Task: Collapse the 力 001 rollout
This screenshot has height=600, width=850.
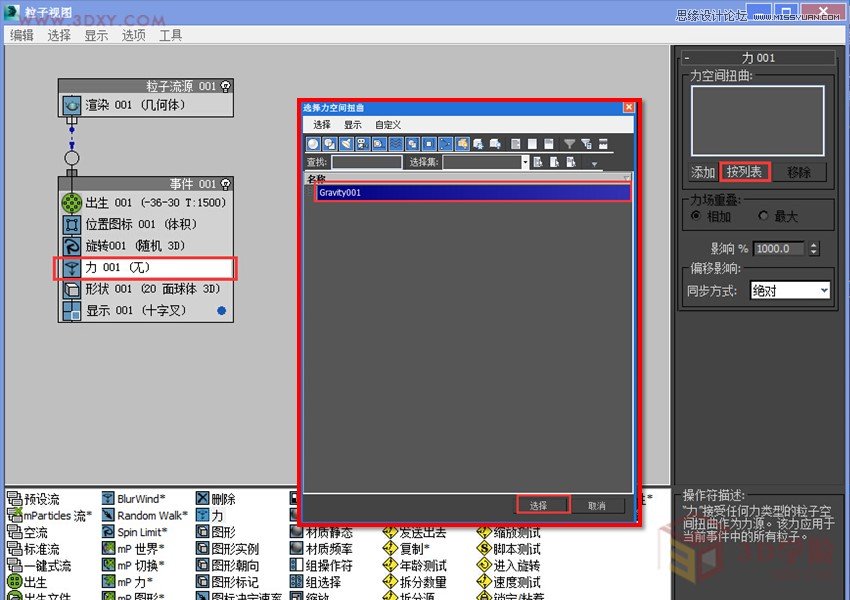Action: tap(686, 58)
